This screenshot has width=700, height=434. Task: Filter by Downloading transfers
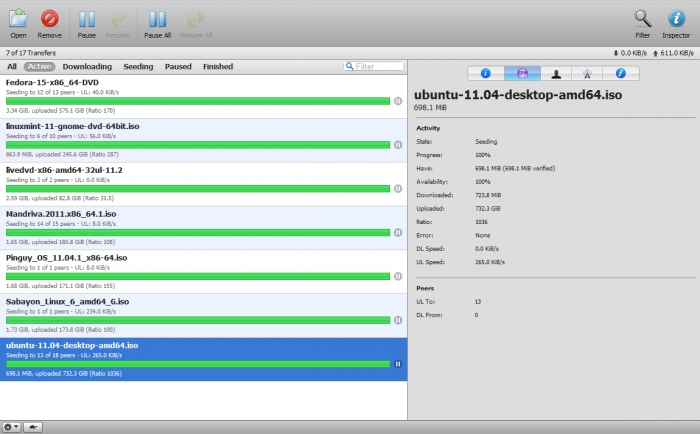coord(87,67)
